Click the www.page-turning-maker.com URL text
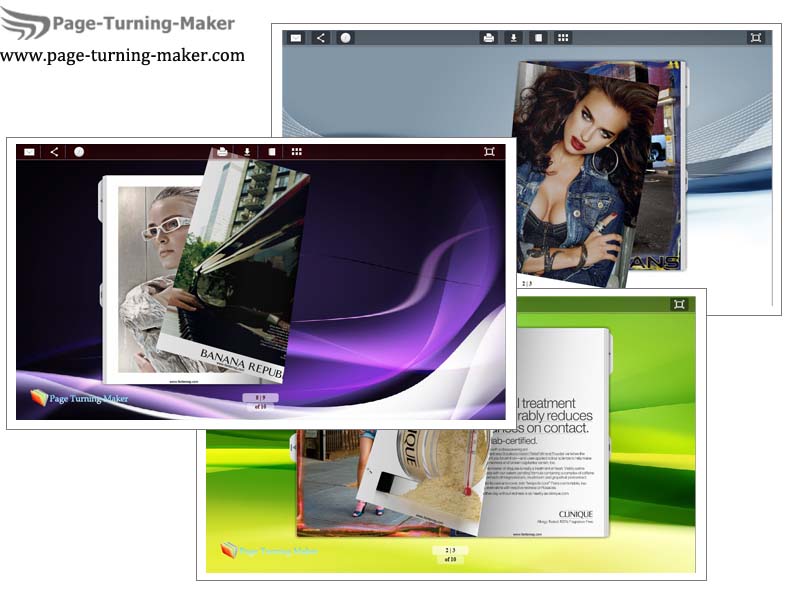The height and width of the screenshot is (600, 800). (x=122, y=55)
